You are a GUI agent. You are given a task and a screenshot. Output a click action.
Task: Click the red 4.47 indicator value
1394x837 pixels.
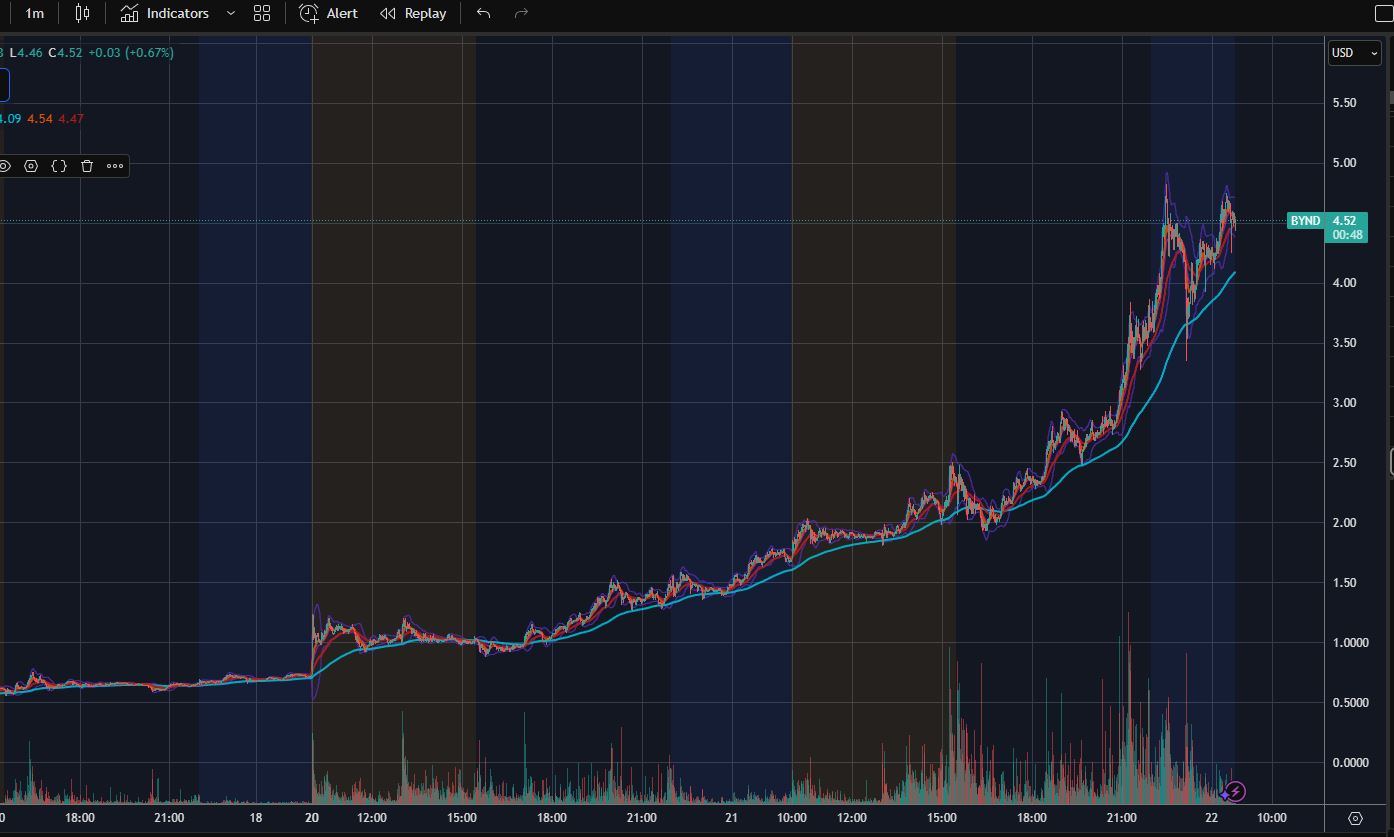(71, 119)
